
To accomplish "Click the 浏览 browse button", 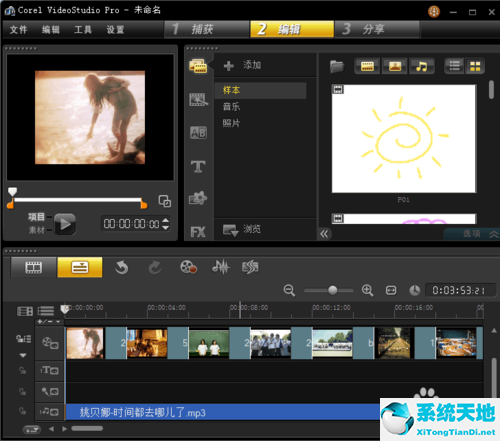I will tap(242, 229).
